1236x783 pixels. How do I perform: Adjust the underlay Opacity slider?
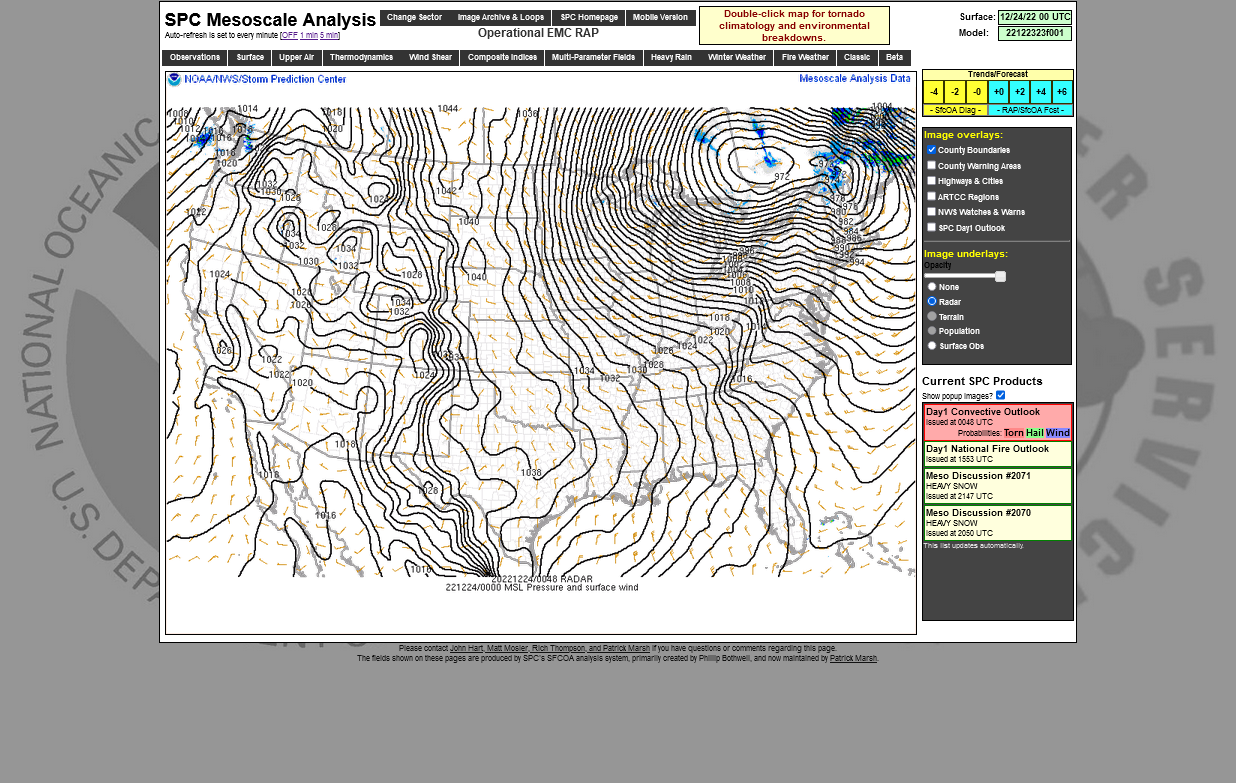pyautogui.click(x=965, y=276)
